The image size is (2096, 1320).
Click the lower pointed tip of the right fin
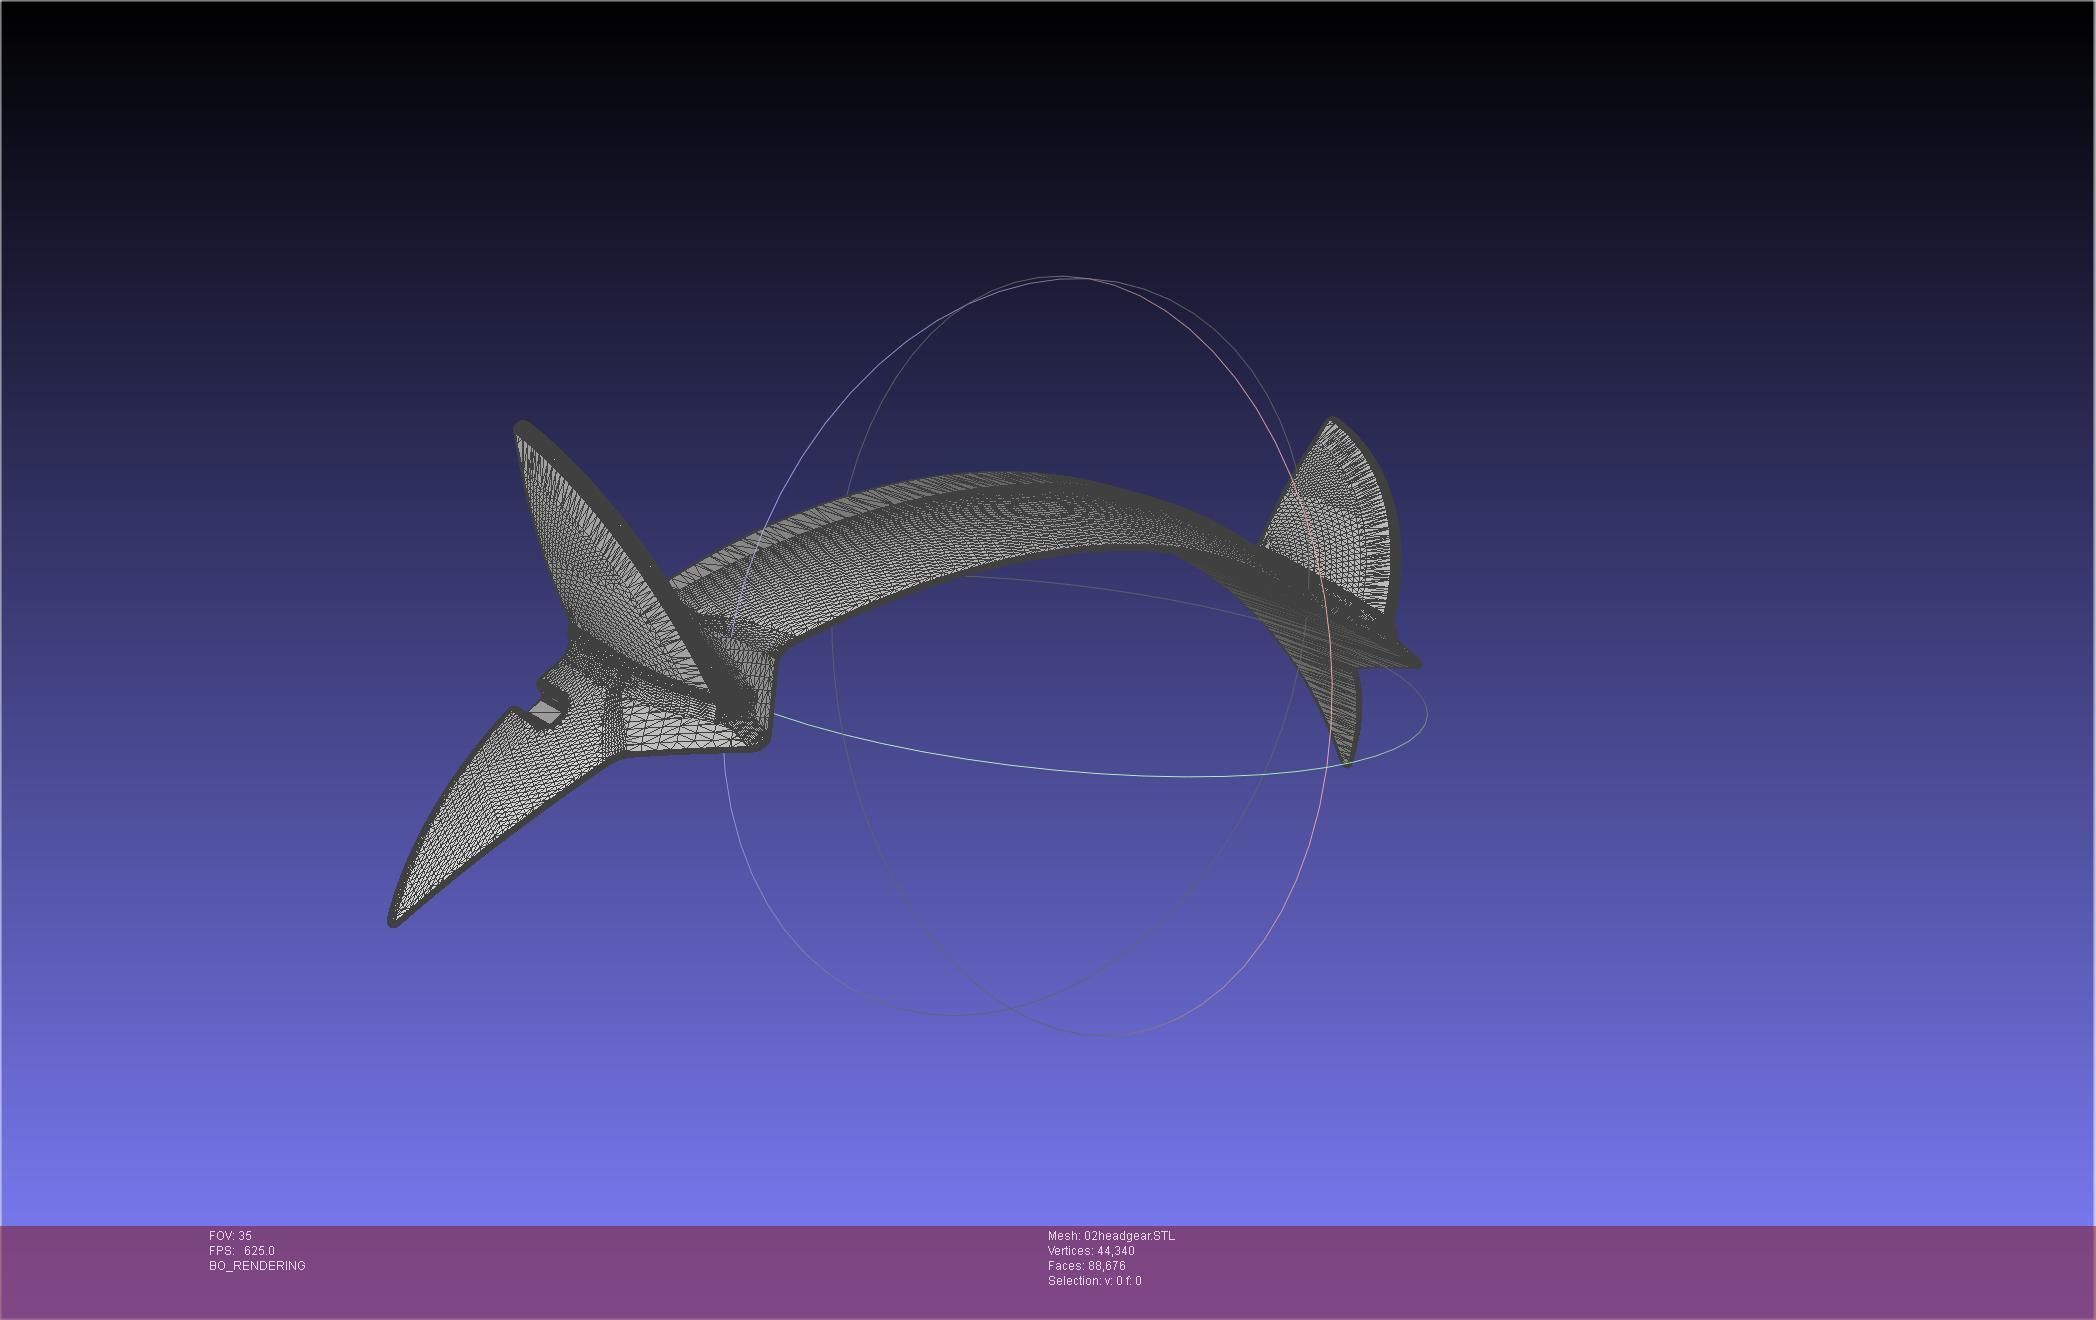point(1347,762)
